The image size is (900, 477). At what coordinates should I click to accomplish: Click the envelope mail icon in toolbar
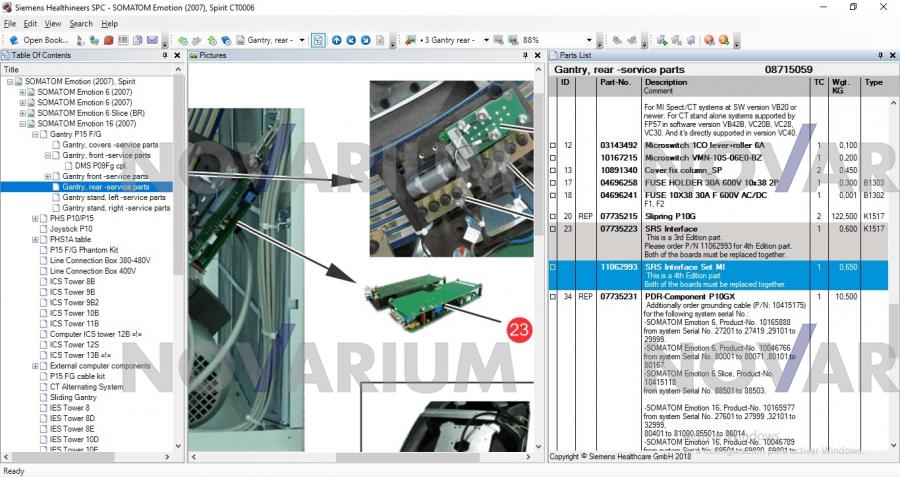(x=152, y=40)
